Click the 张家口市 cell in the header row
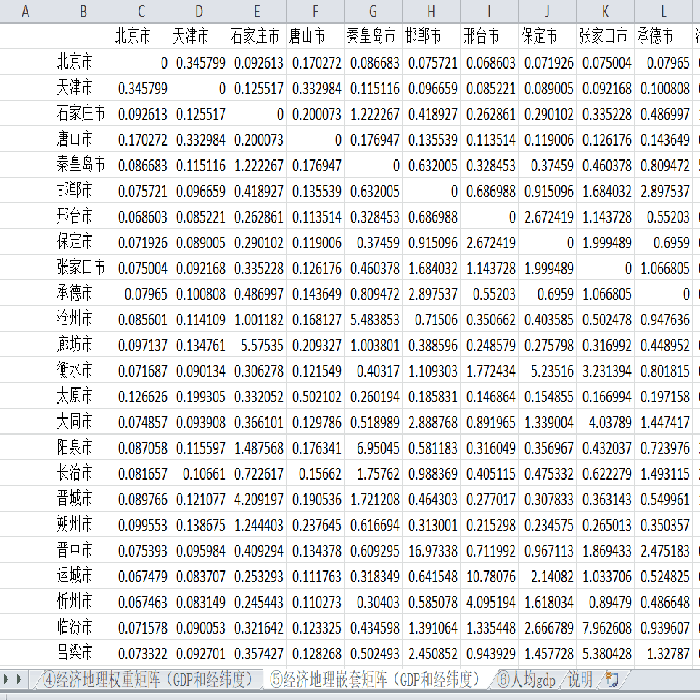Viewport: 700px width, 700px height. point(605,36)
